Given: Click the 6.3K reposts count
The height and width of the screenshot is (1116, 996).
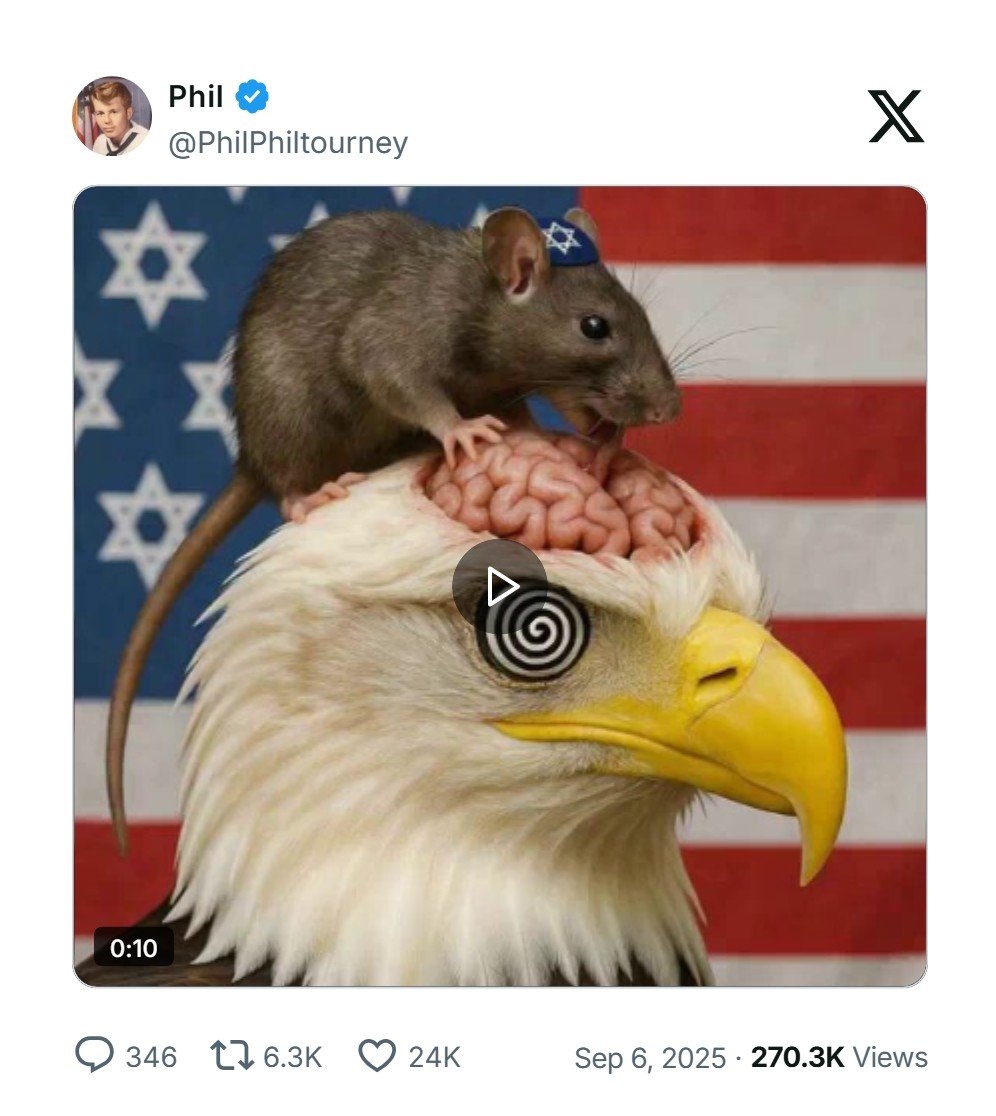Looking at the screenshot, I should coord(293,1057).
